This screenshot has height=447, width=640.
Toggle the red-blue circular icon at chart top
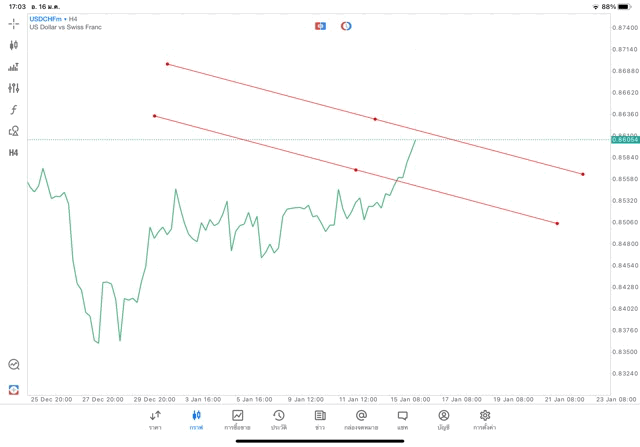coord(346,25)
